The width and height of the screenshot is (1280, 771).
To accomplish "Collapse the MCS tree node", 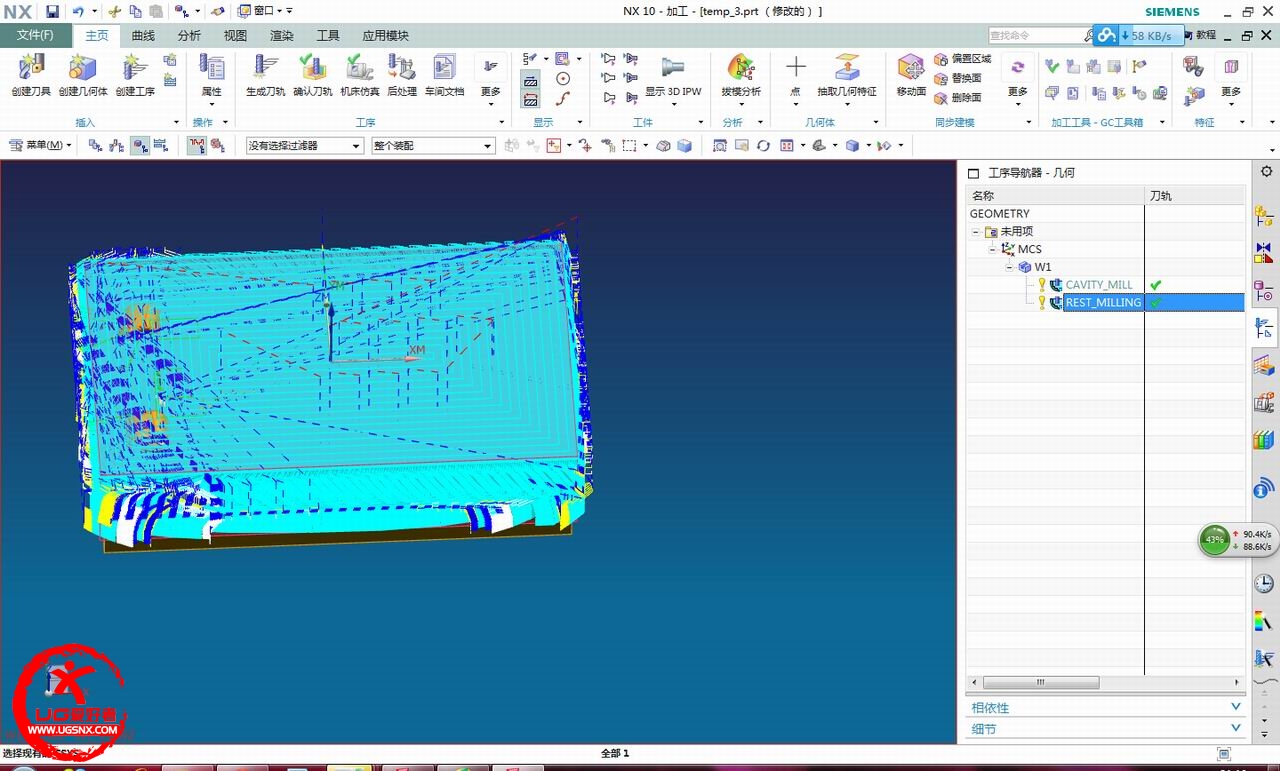I will click(993, 249).
